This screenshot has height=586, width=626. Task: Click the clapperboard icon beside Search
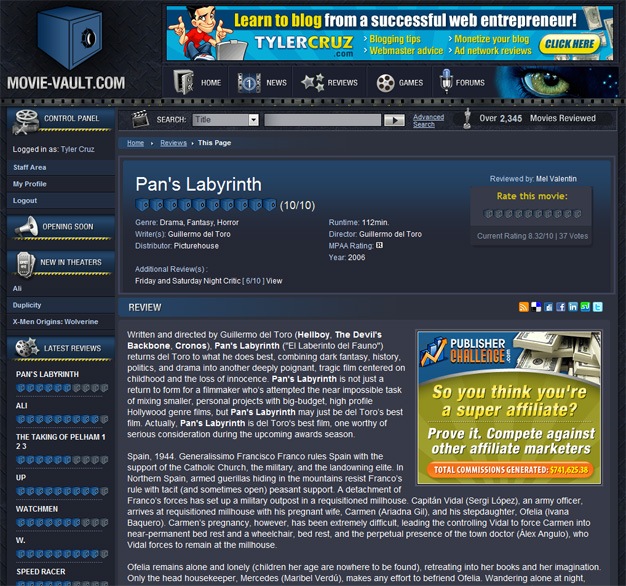coord(140,119)
